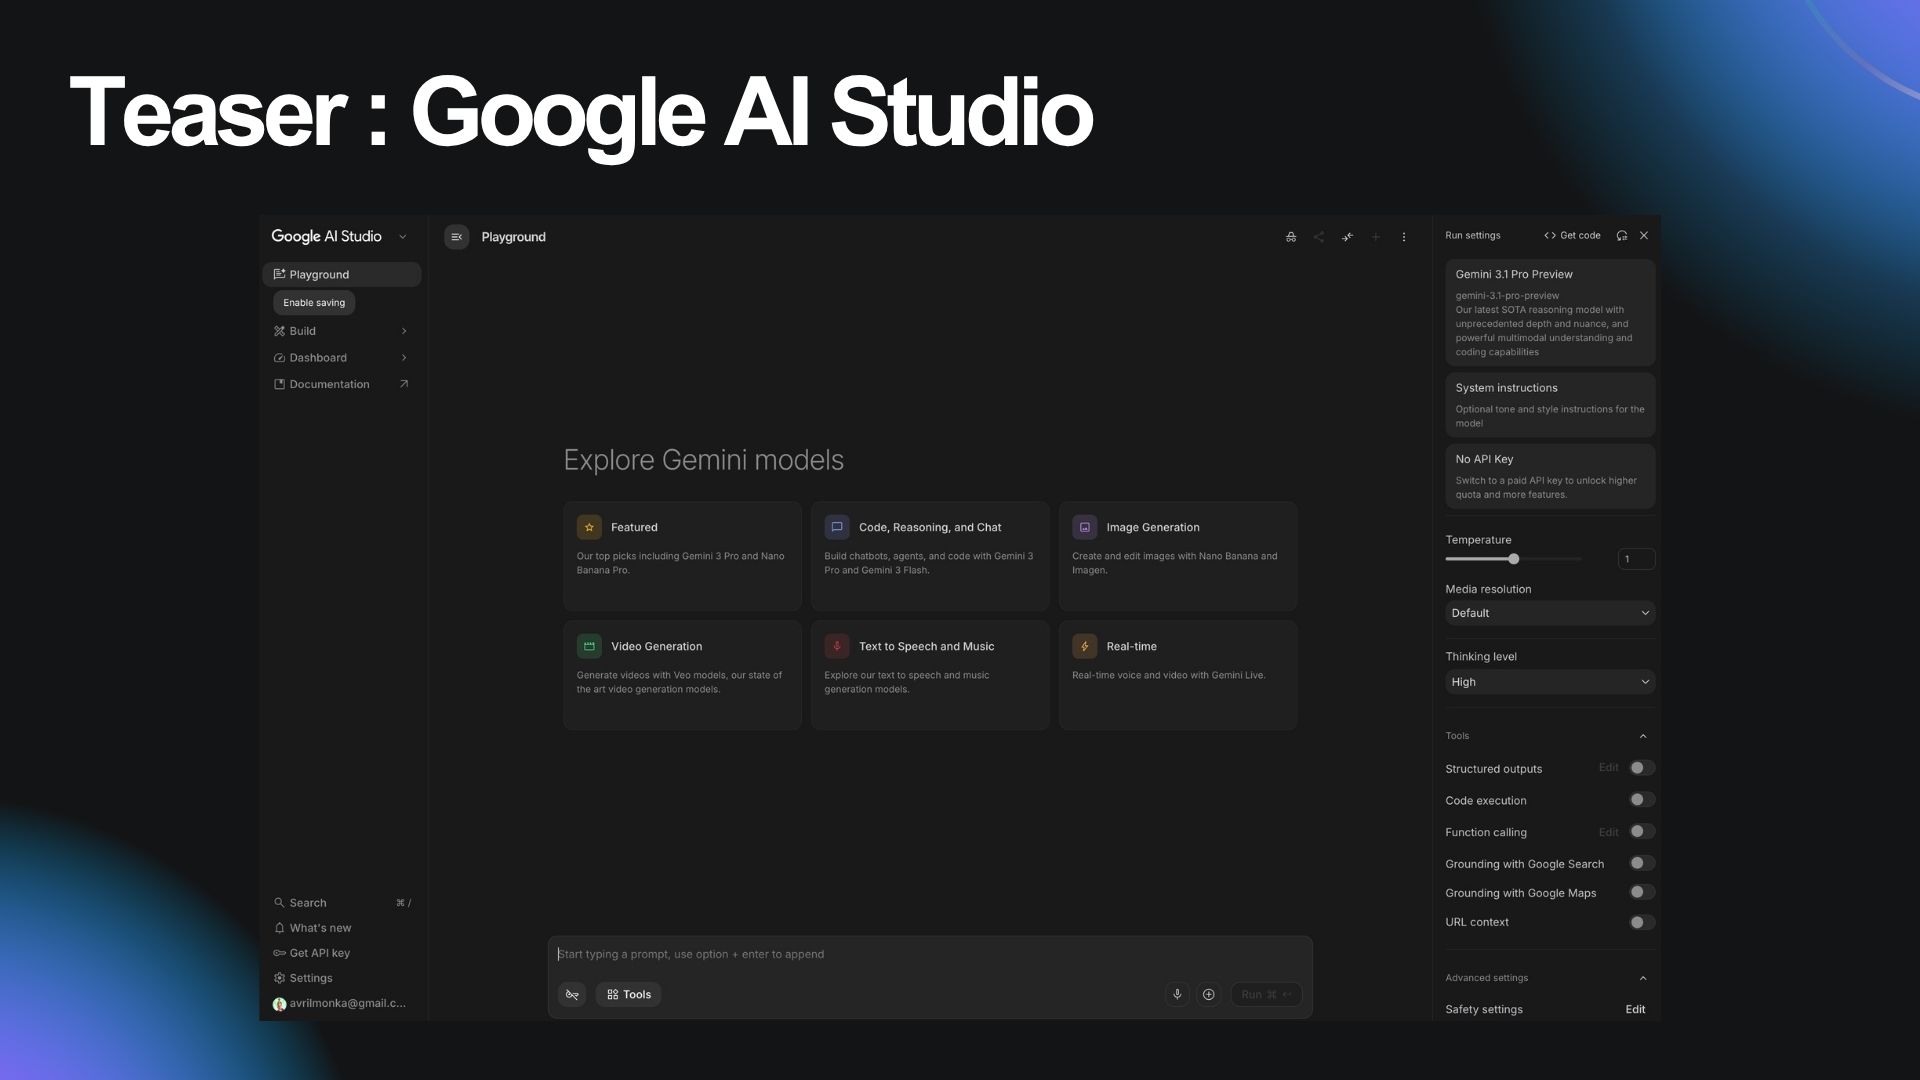Click the What's new bell icon
Viewport: 1920px width, 1080px height.
click(279, 928)
